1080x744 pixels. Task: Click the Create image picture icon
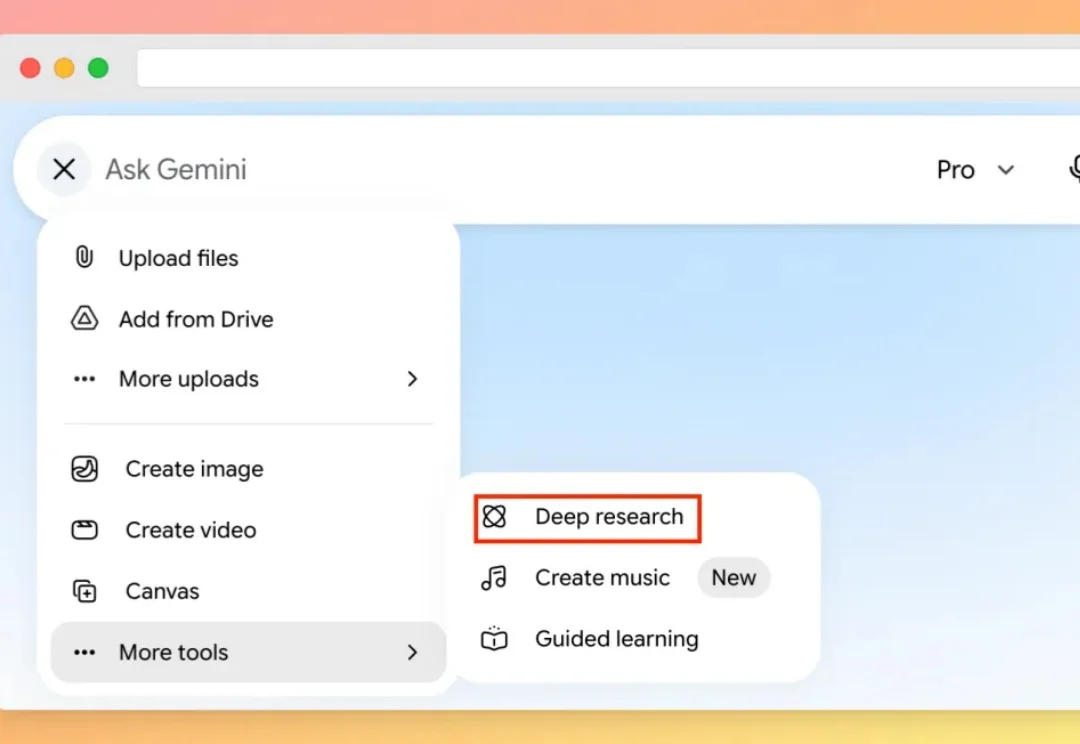85,468
